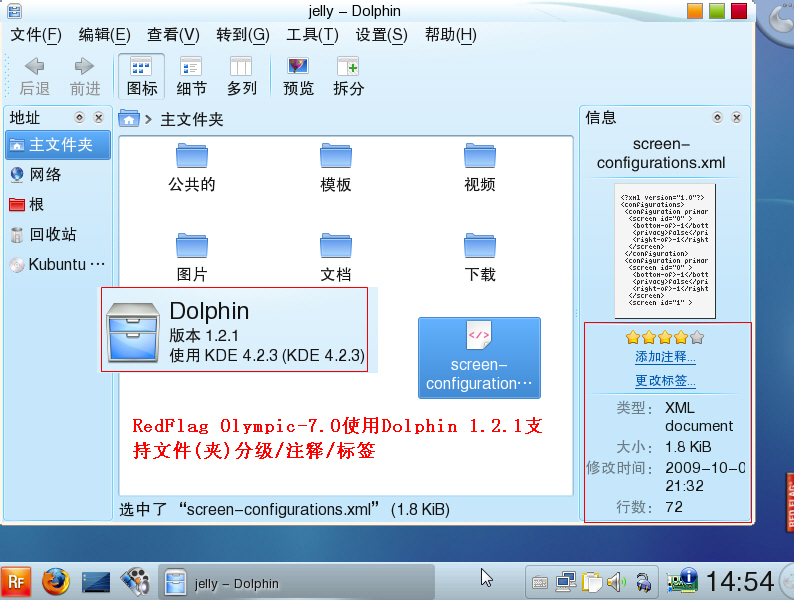
Task: Set rating to one star
Action: click(x=633, y=337)
